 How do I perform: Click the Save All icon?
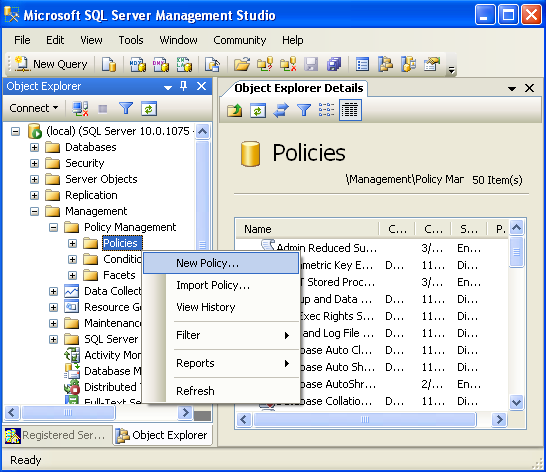point(334,64)
